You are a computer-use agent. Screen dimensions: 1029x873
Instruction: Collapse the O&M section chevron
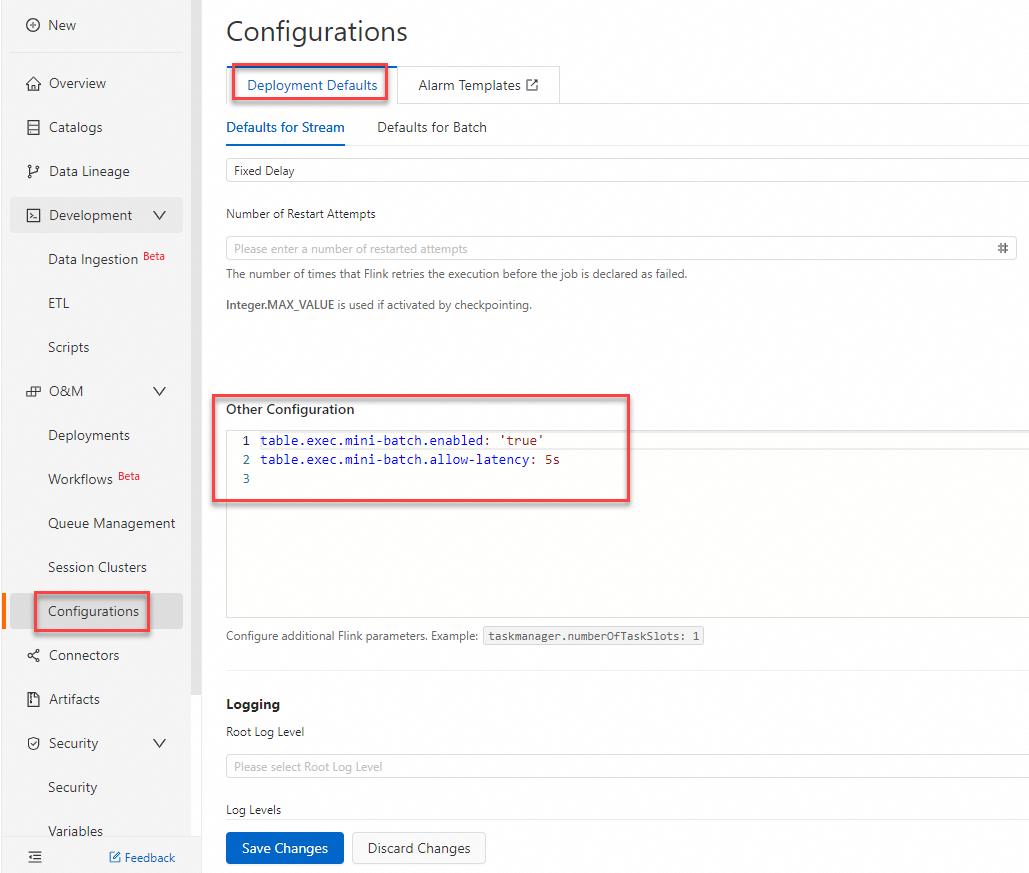tap(159, 391)
